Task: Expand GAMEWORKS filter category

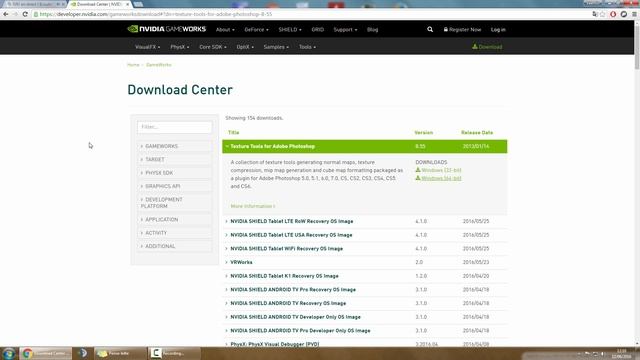Action: [x=175, y=146]
